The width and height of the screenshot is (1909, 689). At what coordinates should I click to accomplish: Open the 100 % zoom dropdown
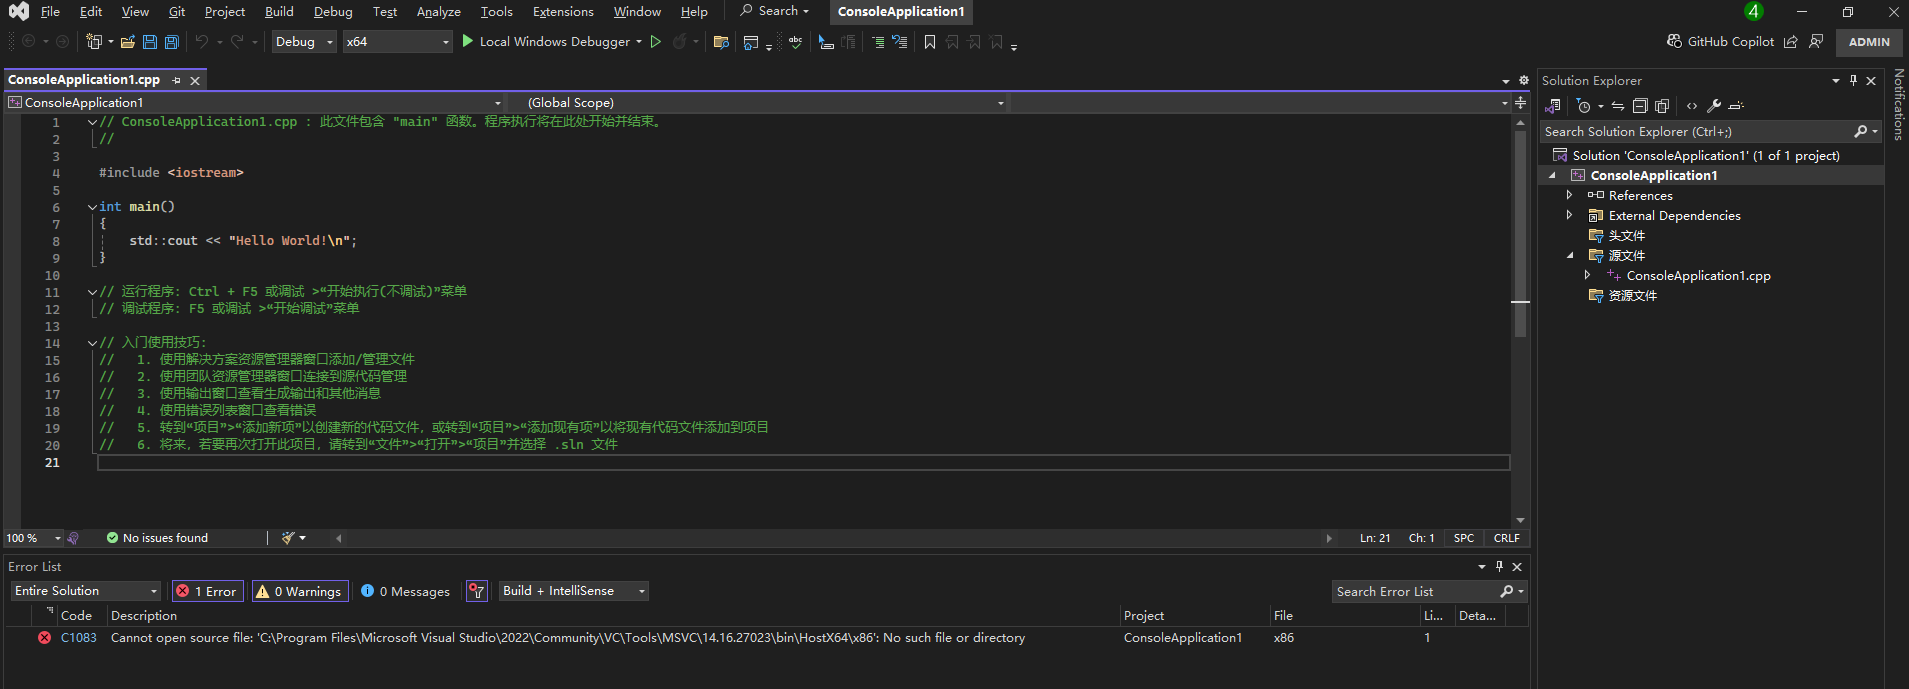[33, 538]
